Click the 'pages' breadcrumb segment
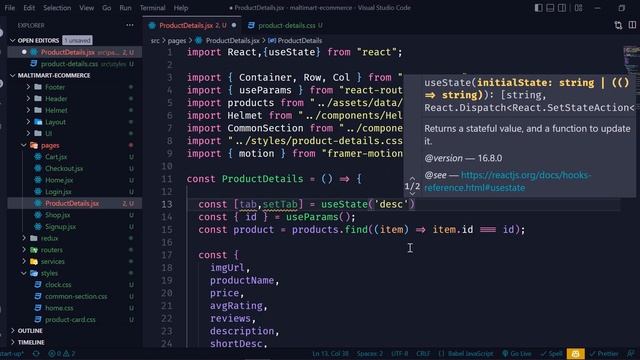The height and width of the screenshot is (360, 640). tap(177, 40)
